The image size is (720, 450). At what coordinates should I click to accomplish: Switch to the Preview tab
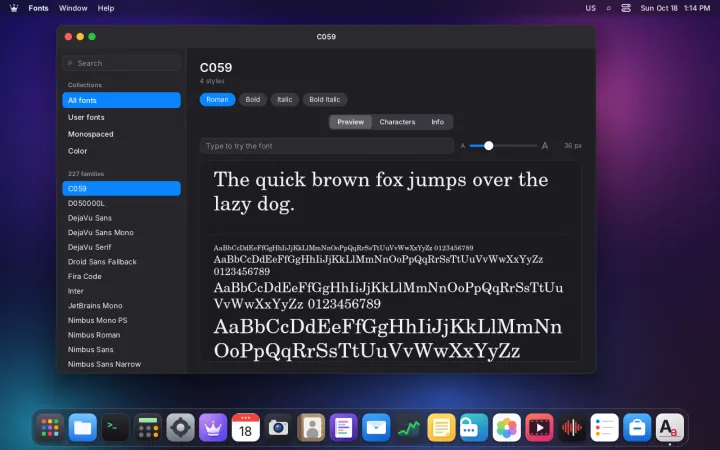[x=350, y=122]
